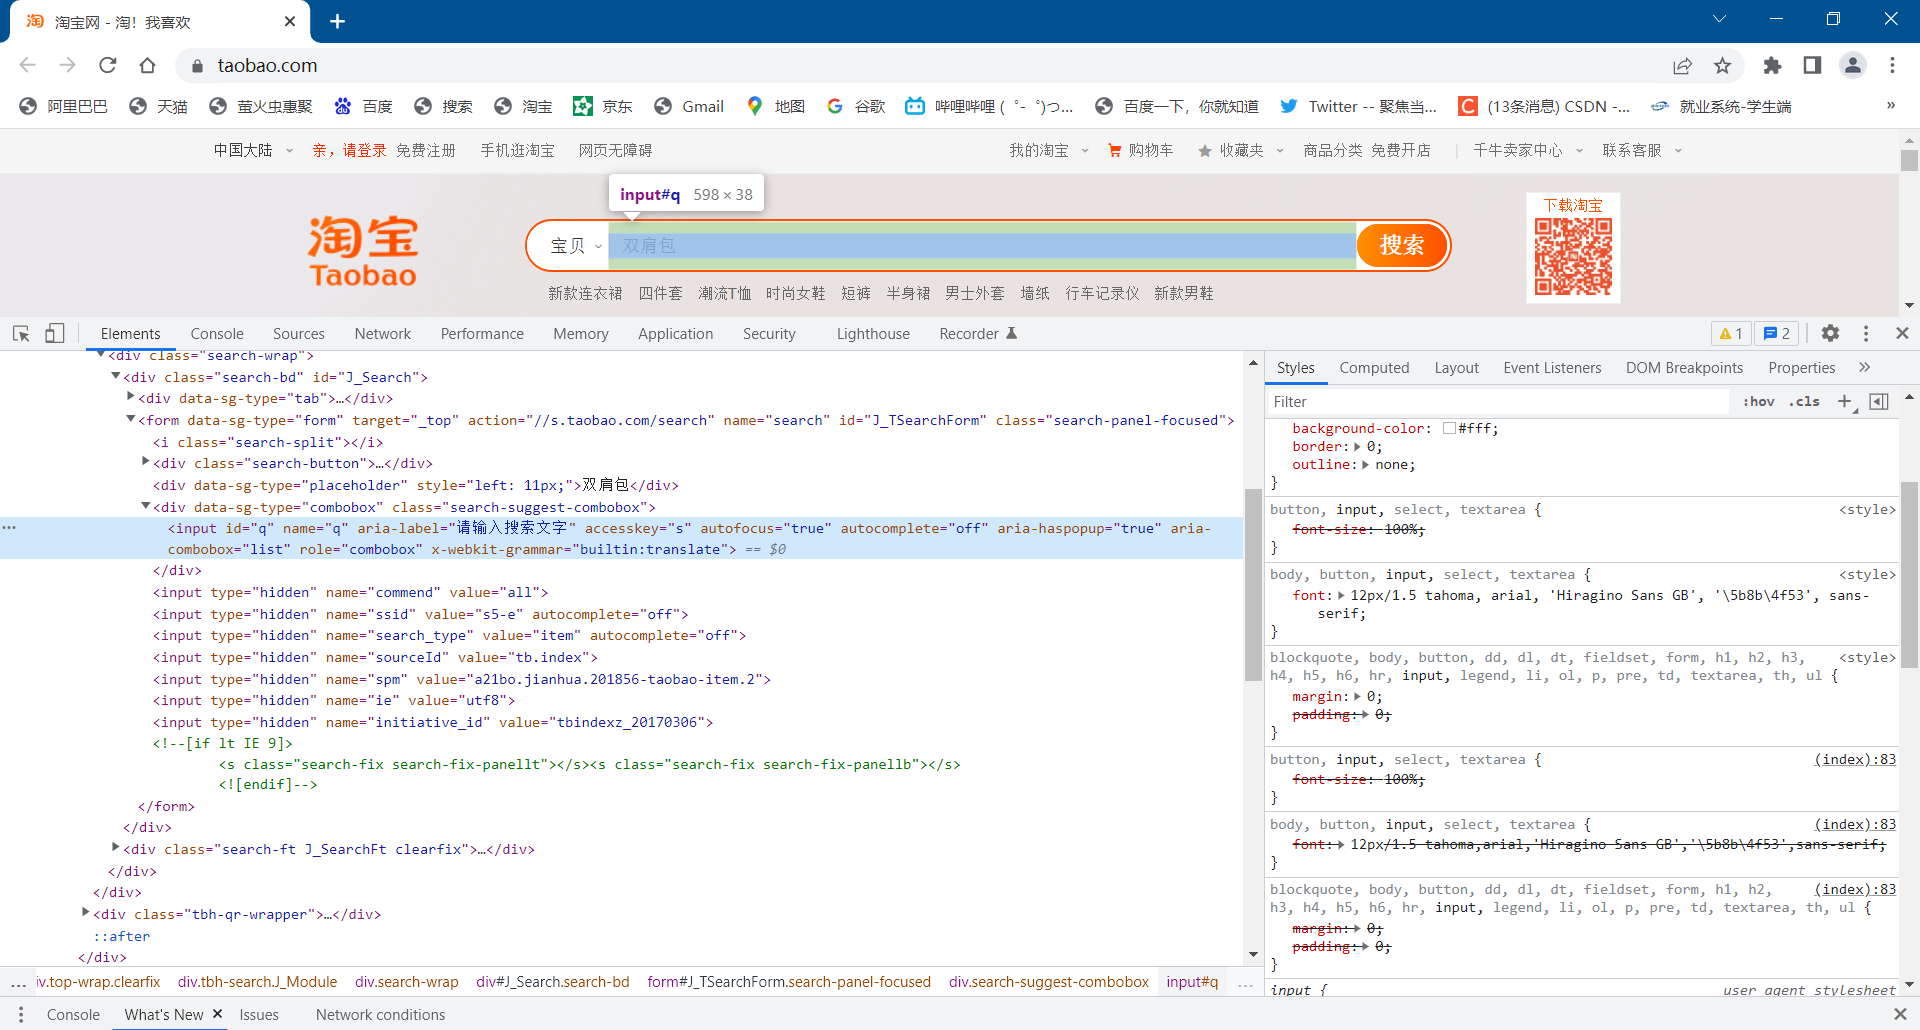This screenshot has height=1030, width=1920.
Task: Open the Chrome profile avatar
Action: click(x=1853, y=65)
